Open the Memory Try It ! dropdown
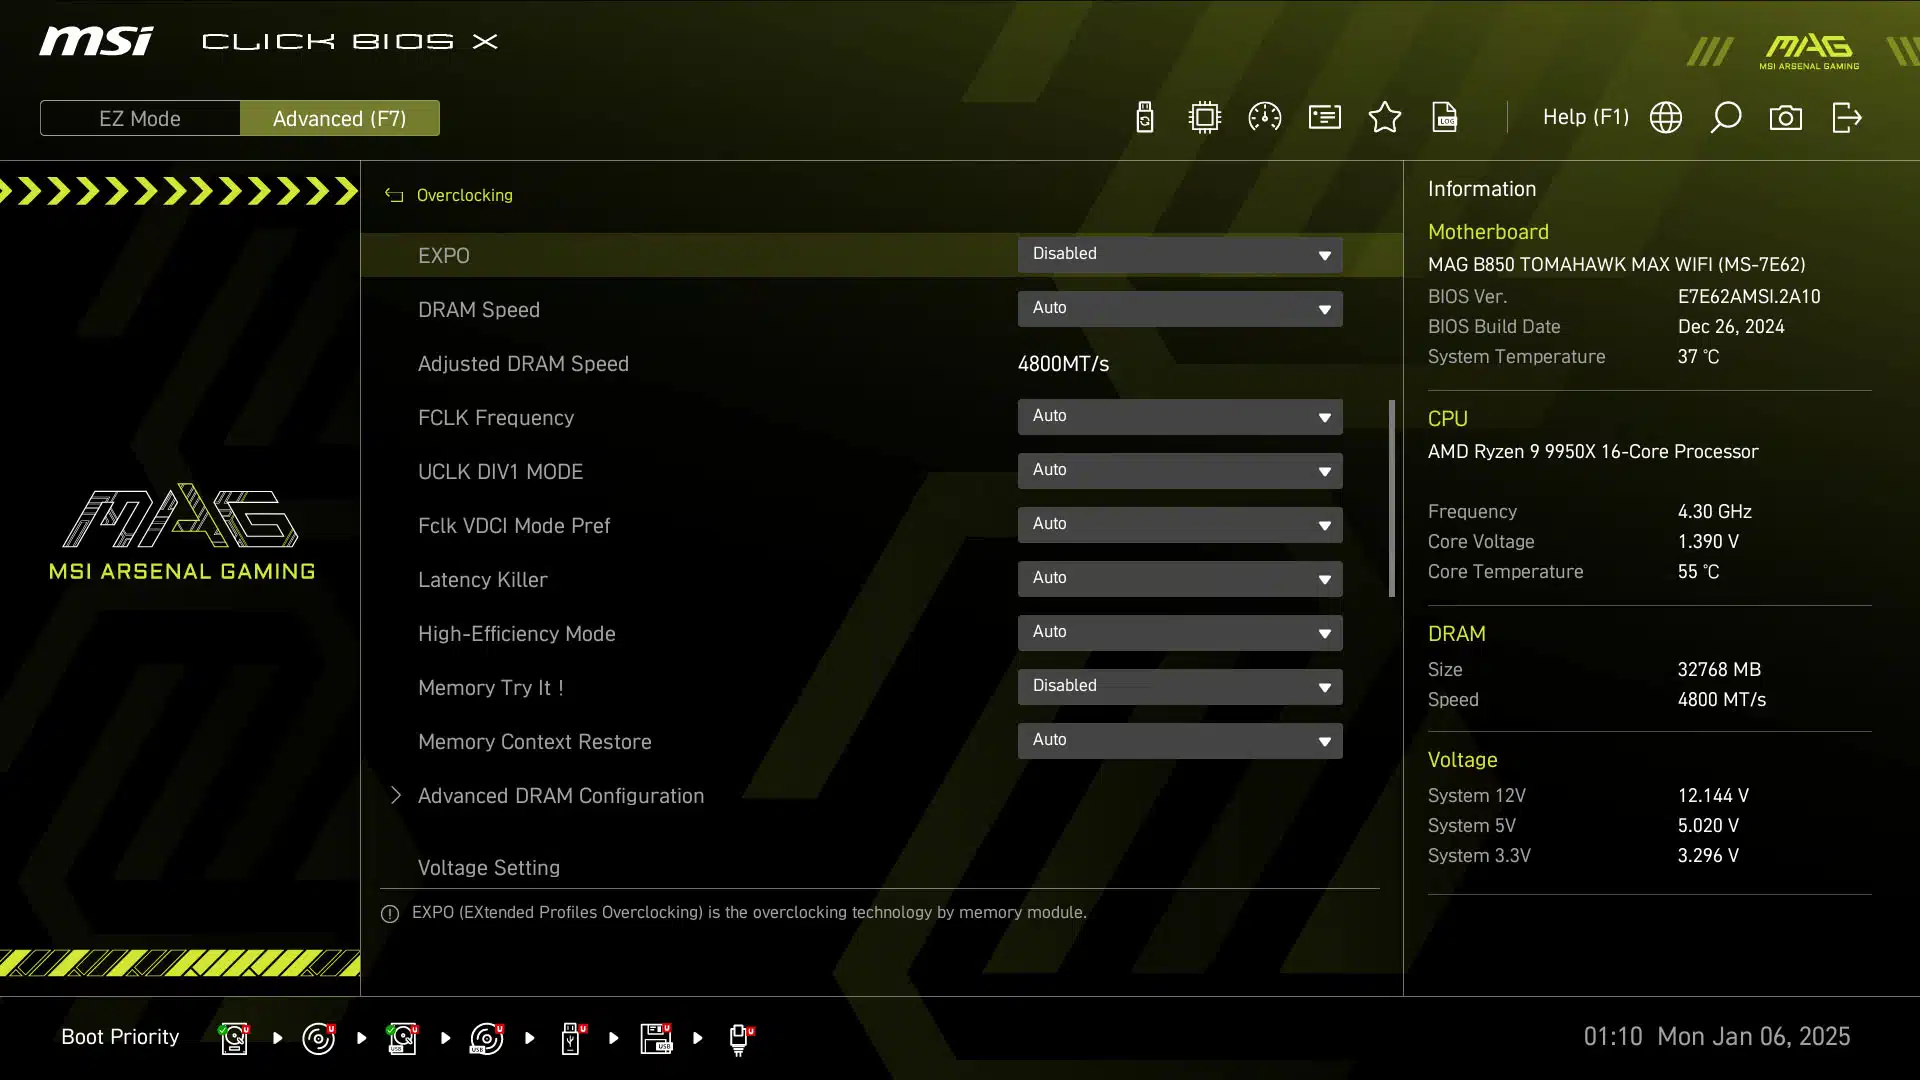The height and width of the screenshot is (1080, 1920). 1180,686
